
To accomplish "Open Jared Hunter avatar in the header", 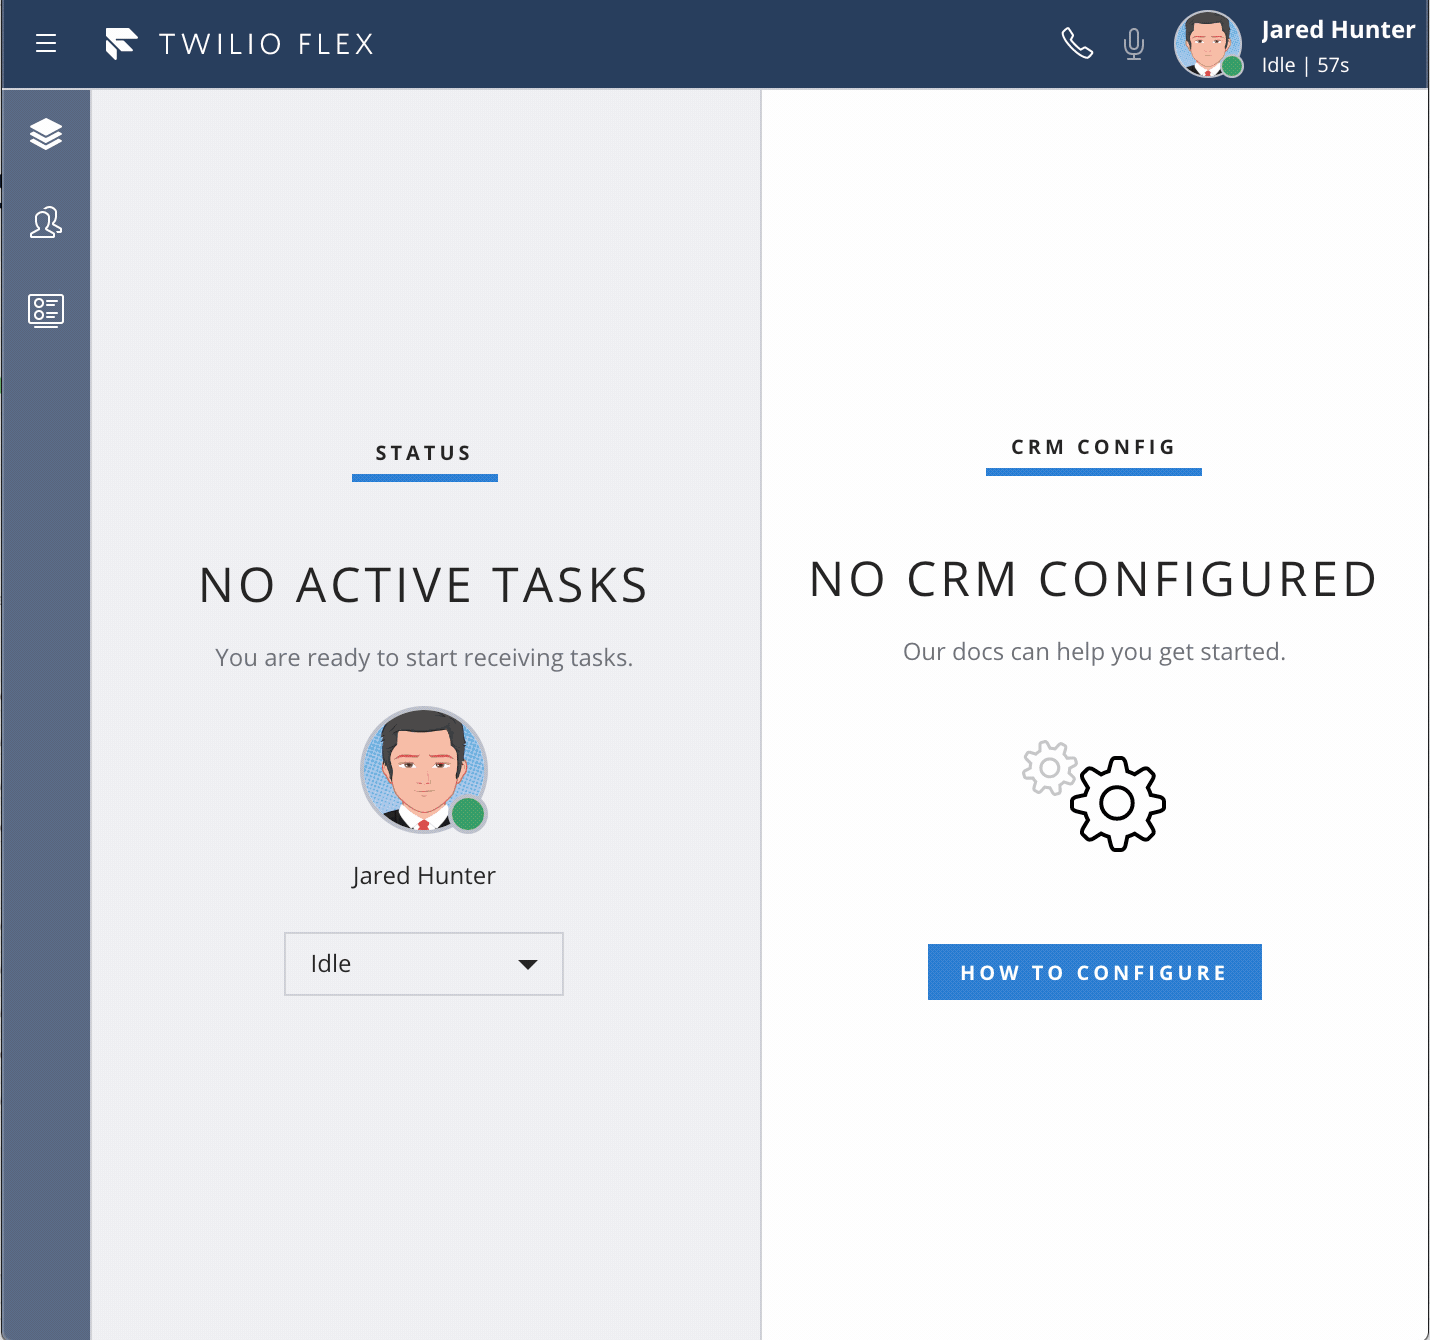I will click(1208, 44).
